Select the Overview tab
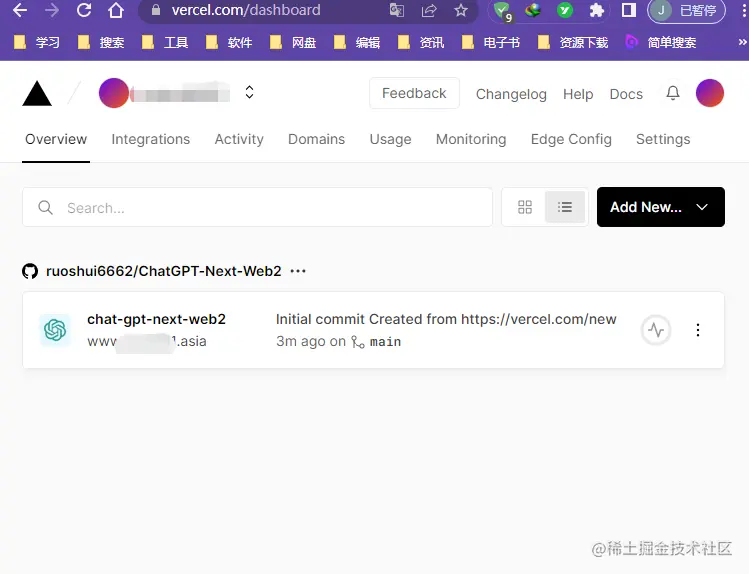This screenshot has width=749, height=574. [x=56, y=139]
